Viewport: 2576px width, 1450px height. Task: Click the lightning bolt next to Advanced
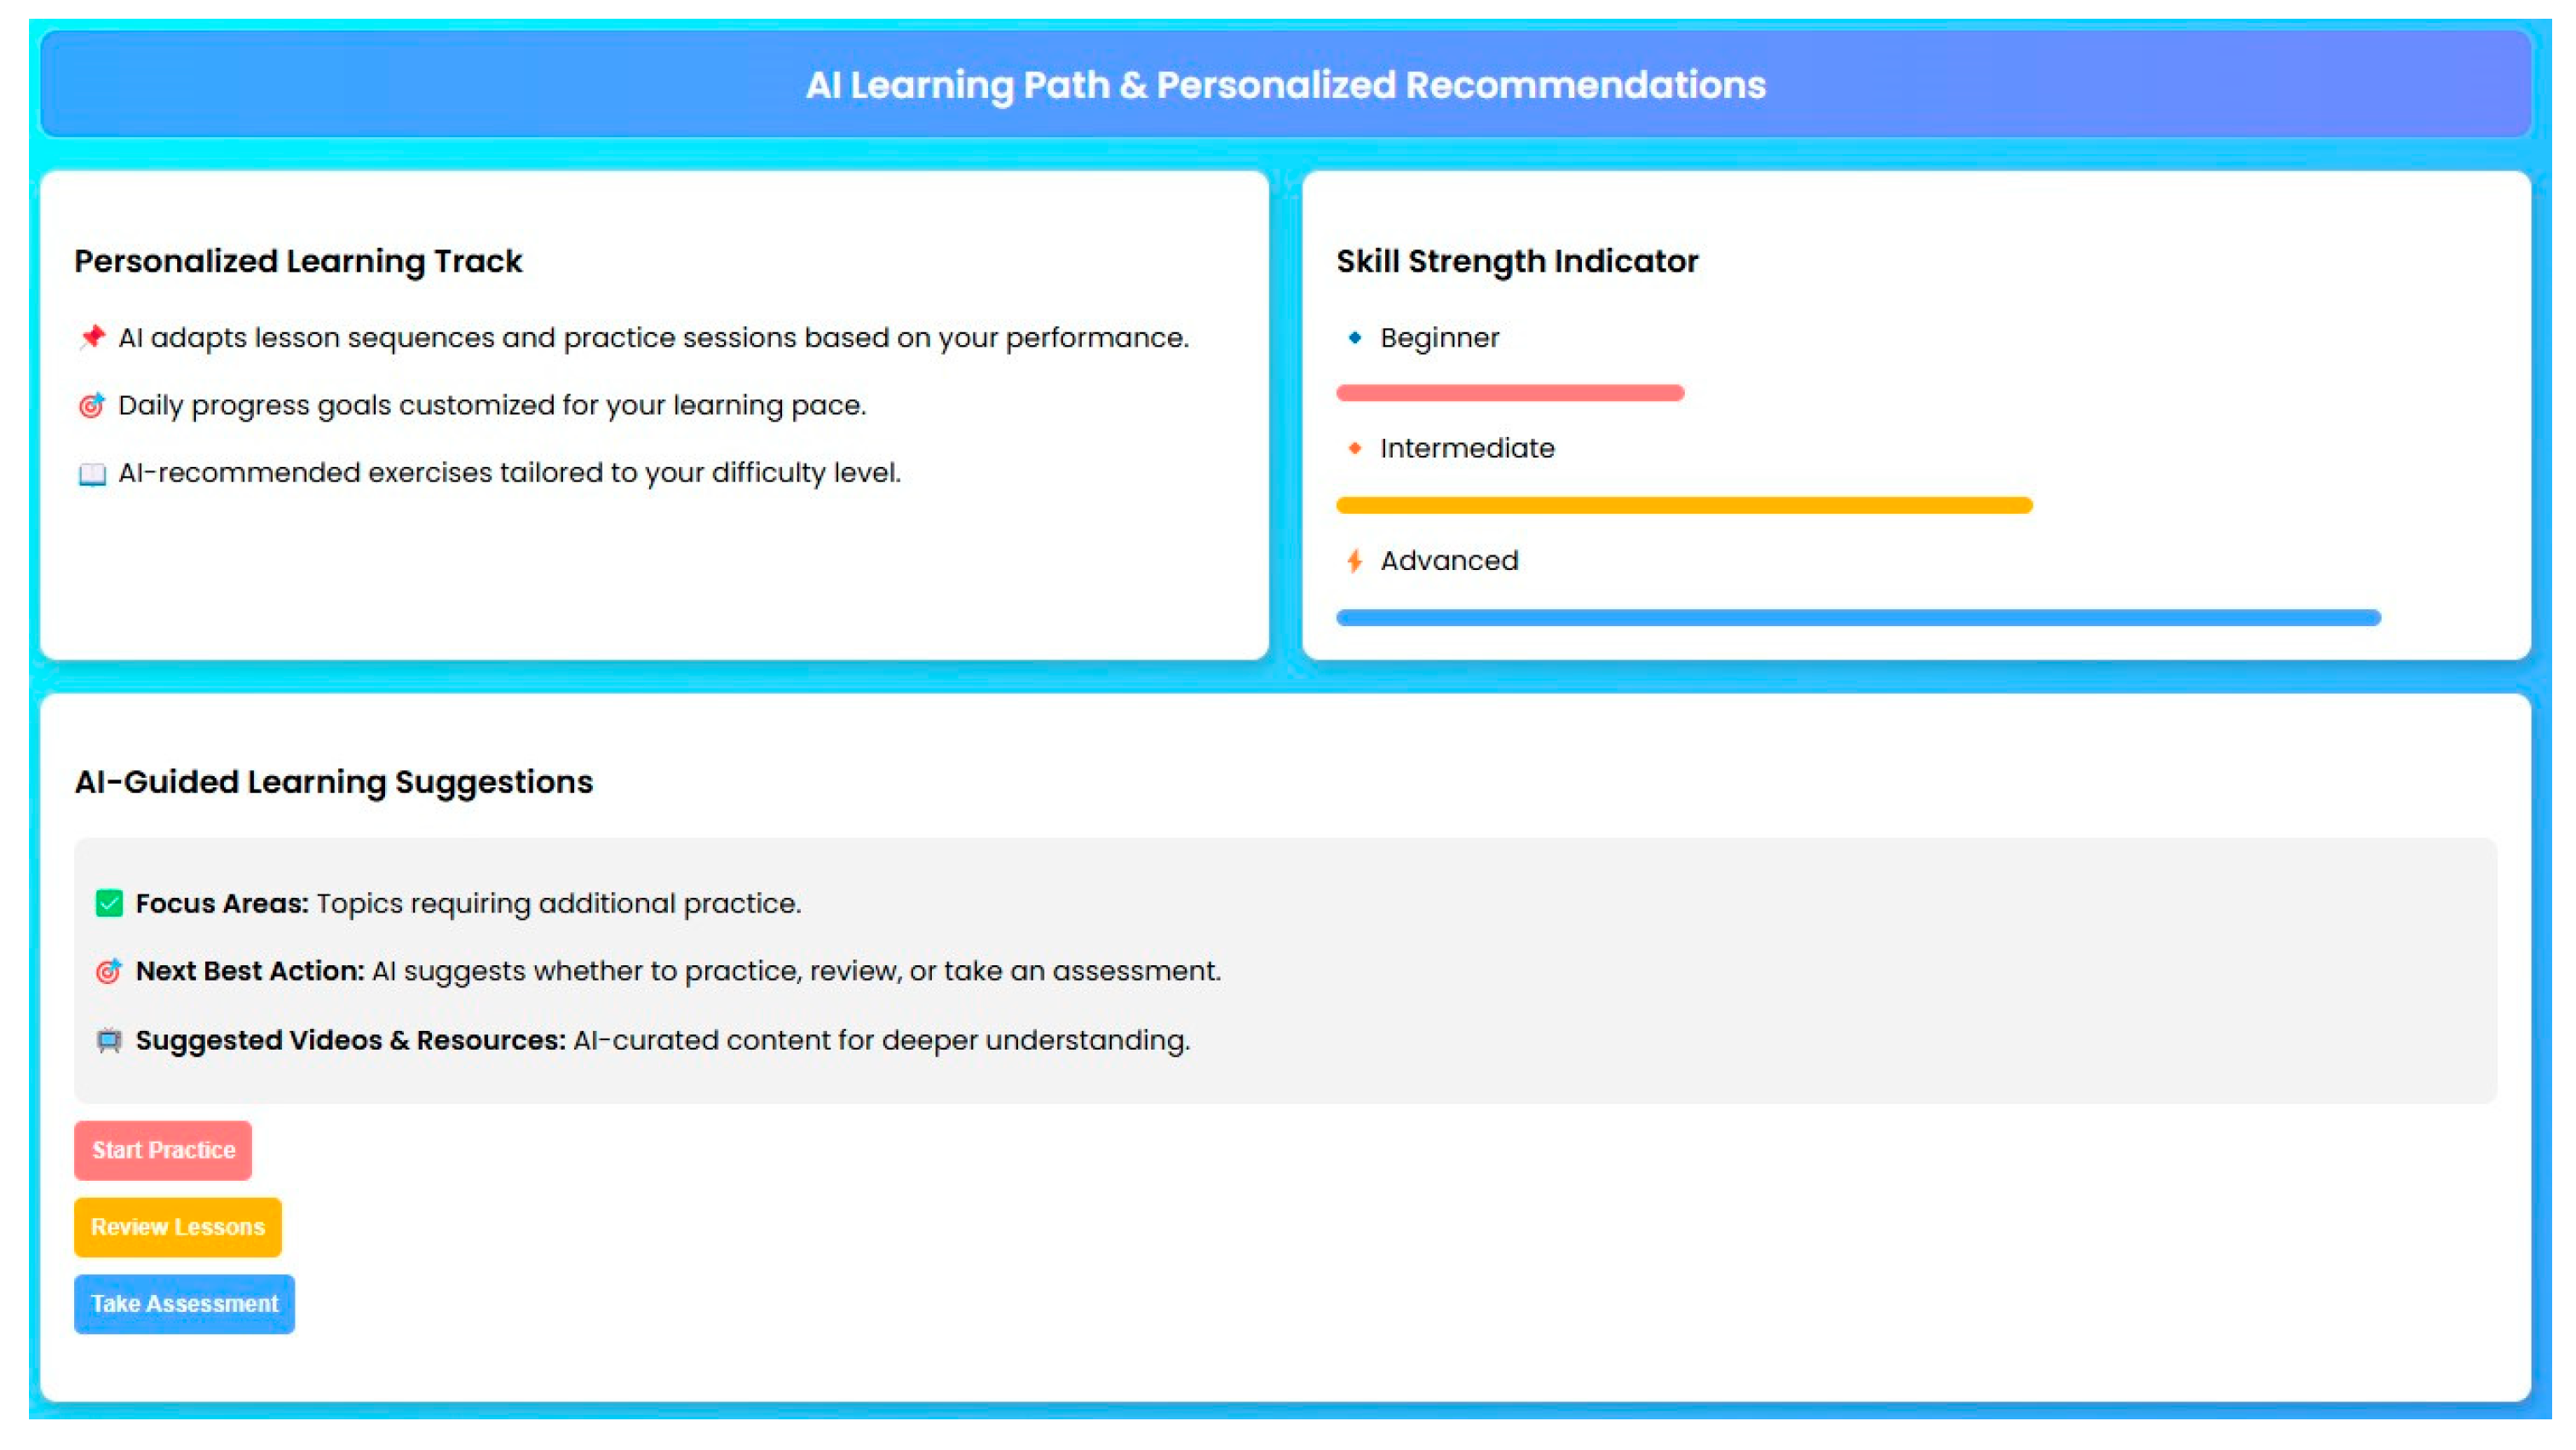[x=1354, y=560]
